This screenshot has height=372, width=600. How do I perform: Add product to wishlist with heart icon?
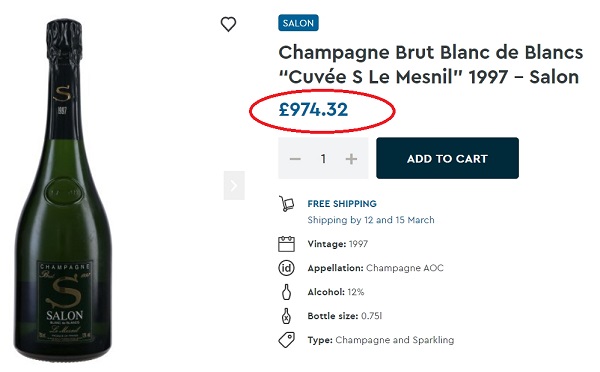coord(228,24)
